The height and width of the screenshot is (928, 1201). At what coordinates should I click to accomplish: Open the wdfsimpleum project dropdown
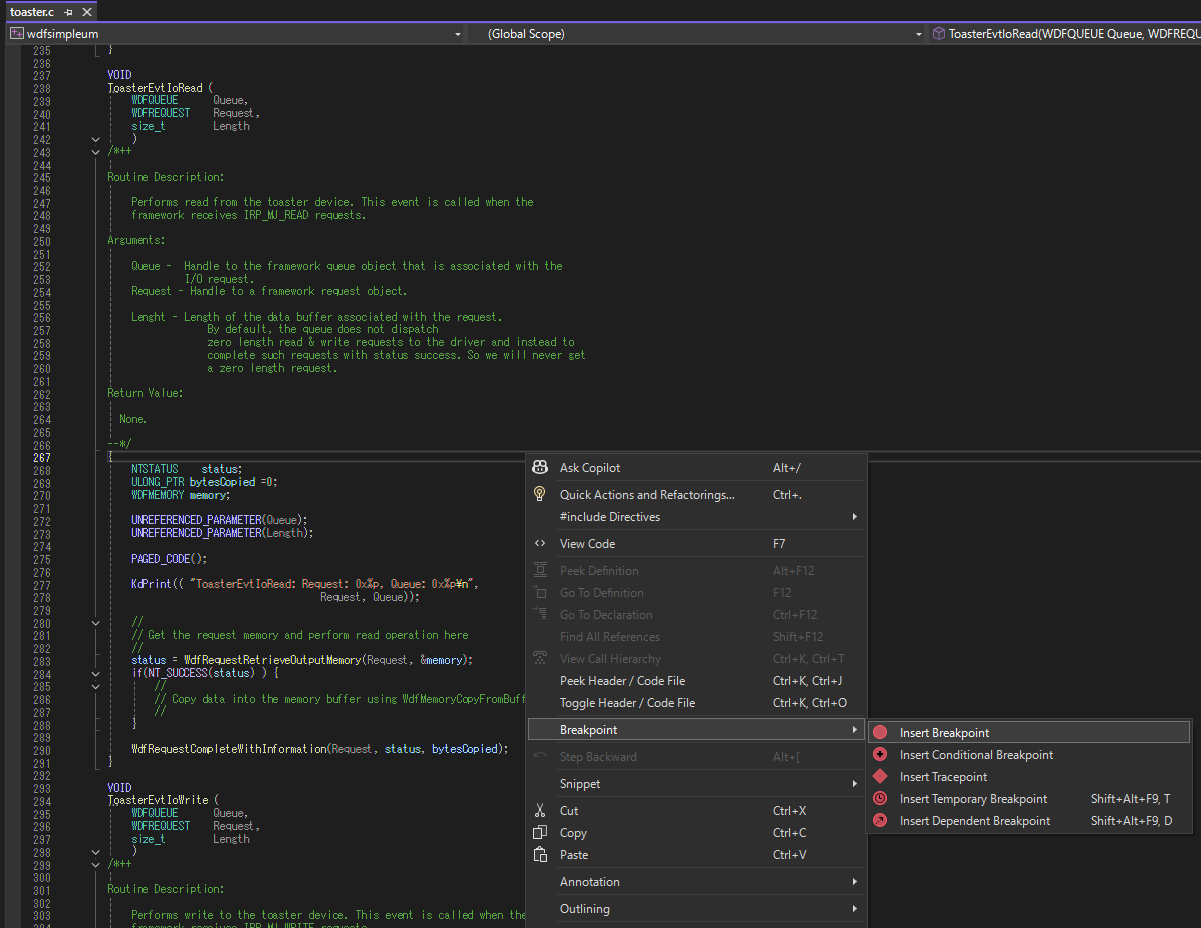tap(458, 34)
